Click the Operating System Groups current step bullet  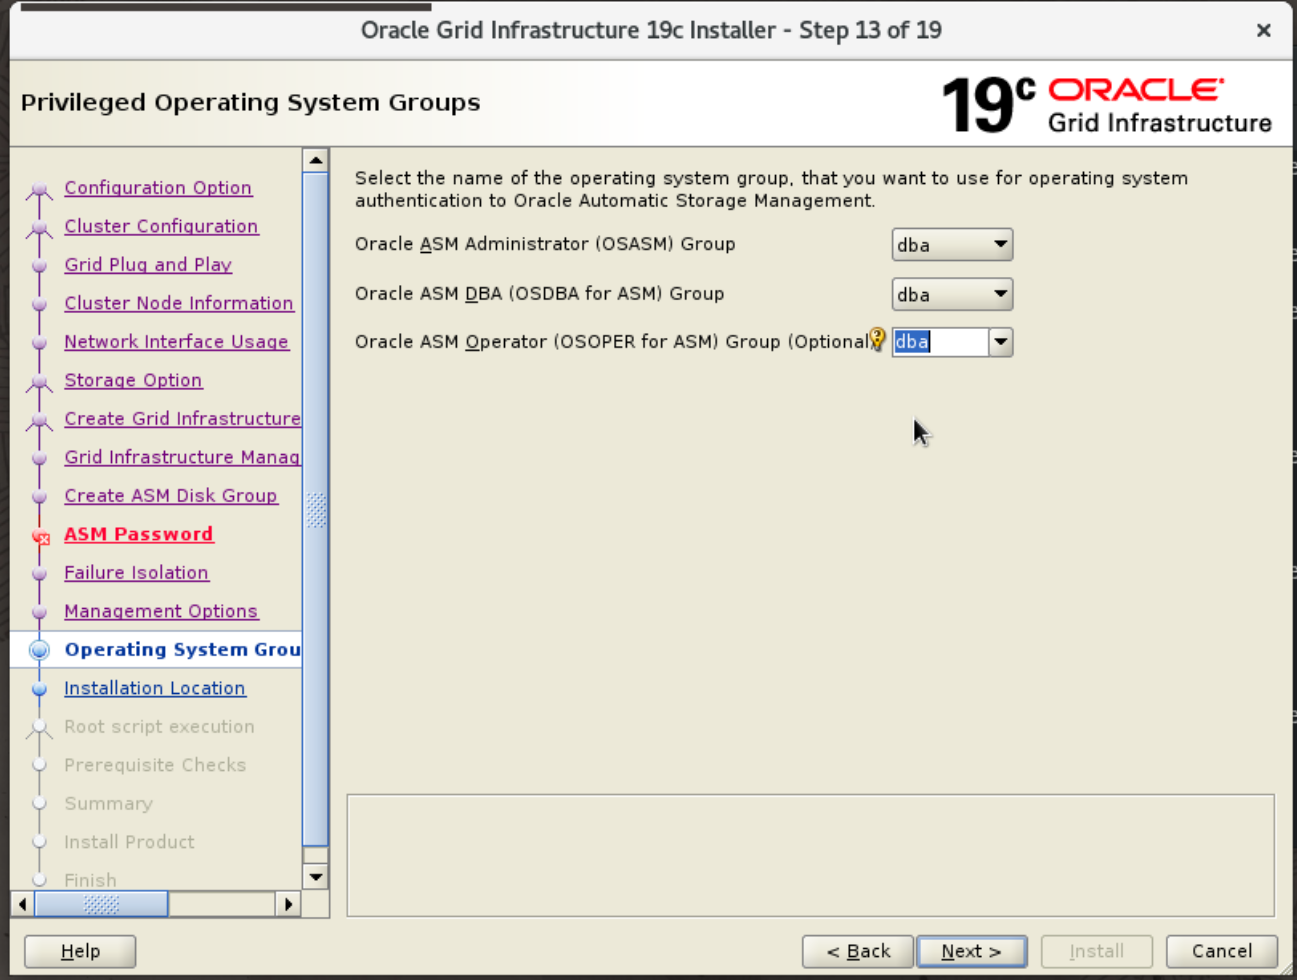tap(40, 650)
